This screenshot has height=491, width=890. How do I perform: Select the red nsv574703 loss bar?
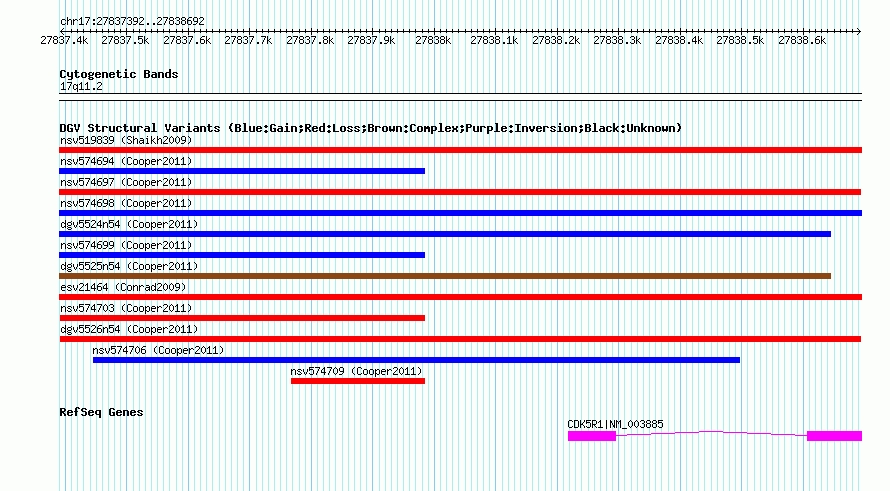(242, 318)
